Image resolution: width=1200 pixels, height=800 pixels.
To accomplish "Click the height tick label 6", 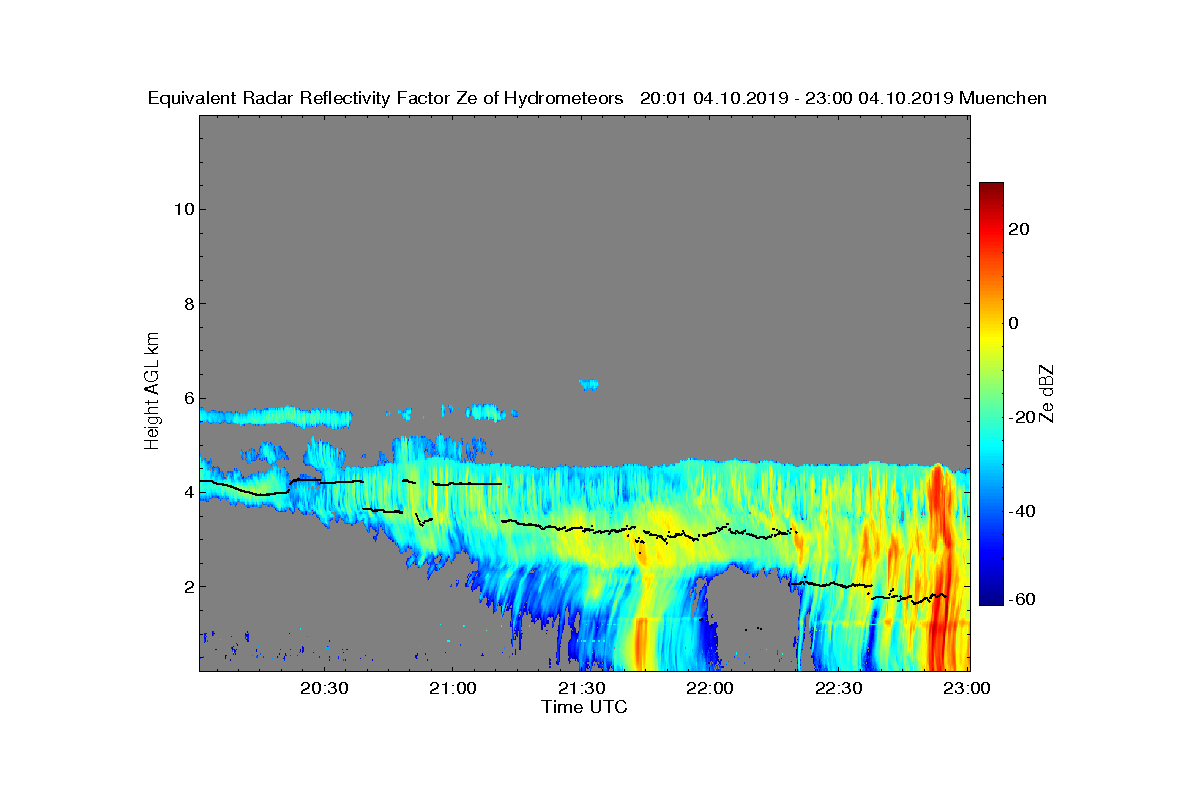I will (x=187, y=398).
